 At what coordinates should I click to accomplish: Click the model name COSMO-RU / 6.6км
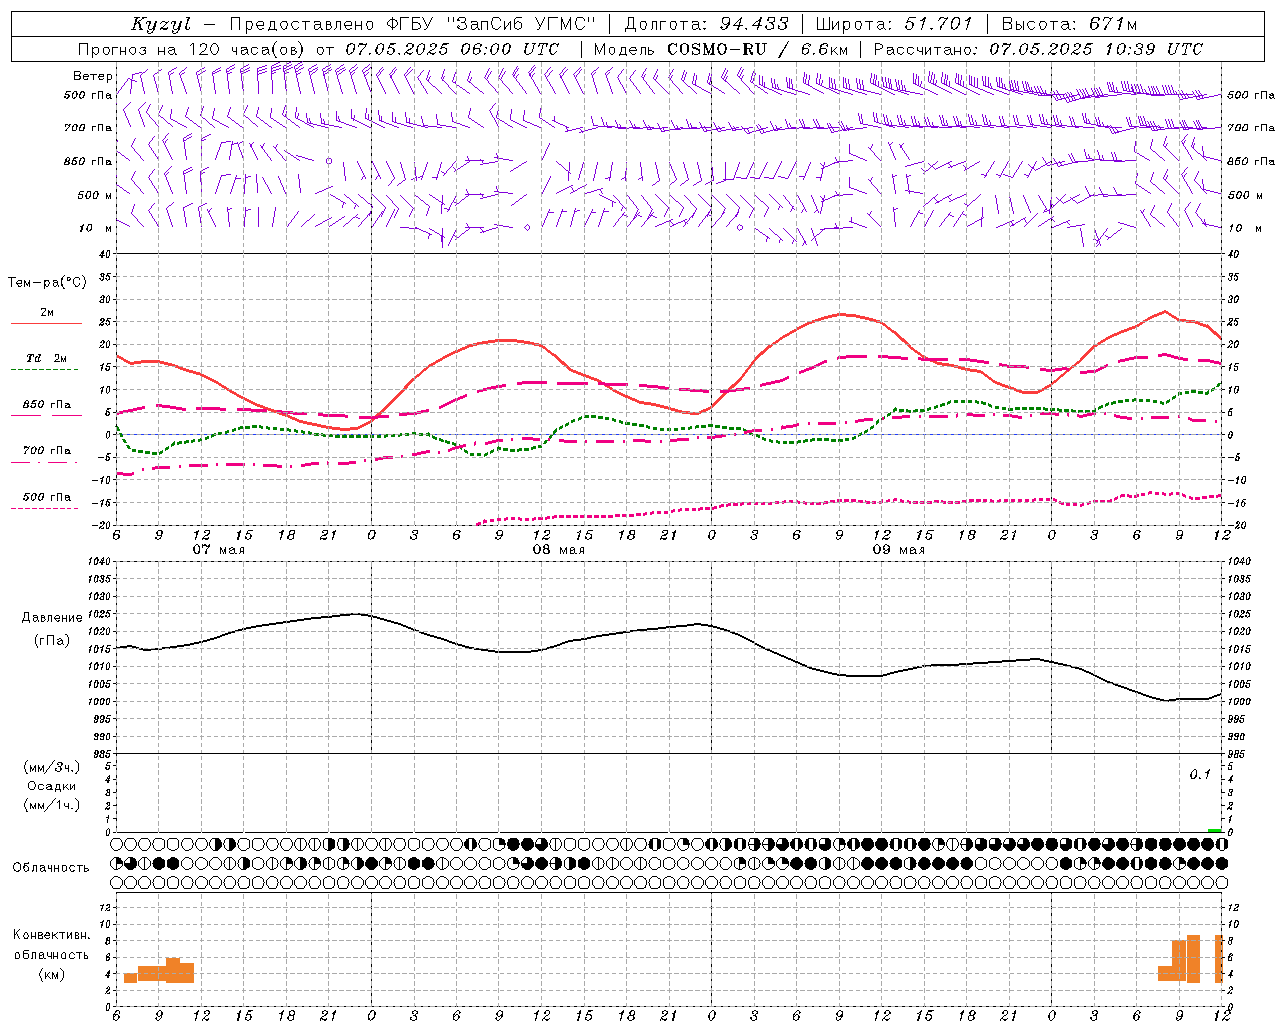[758, 49]
